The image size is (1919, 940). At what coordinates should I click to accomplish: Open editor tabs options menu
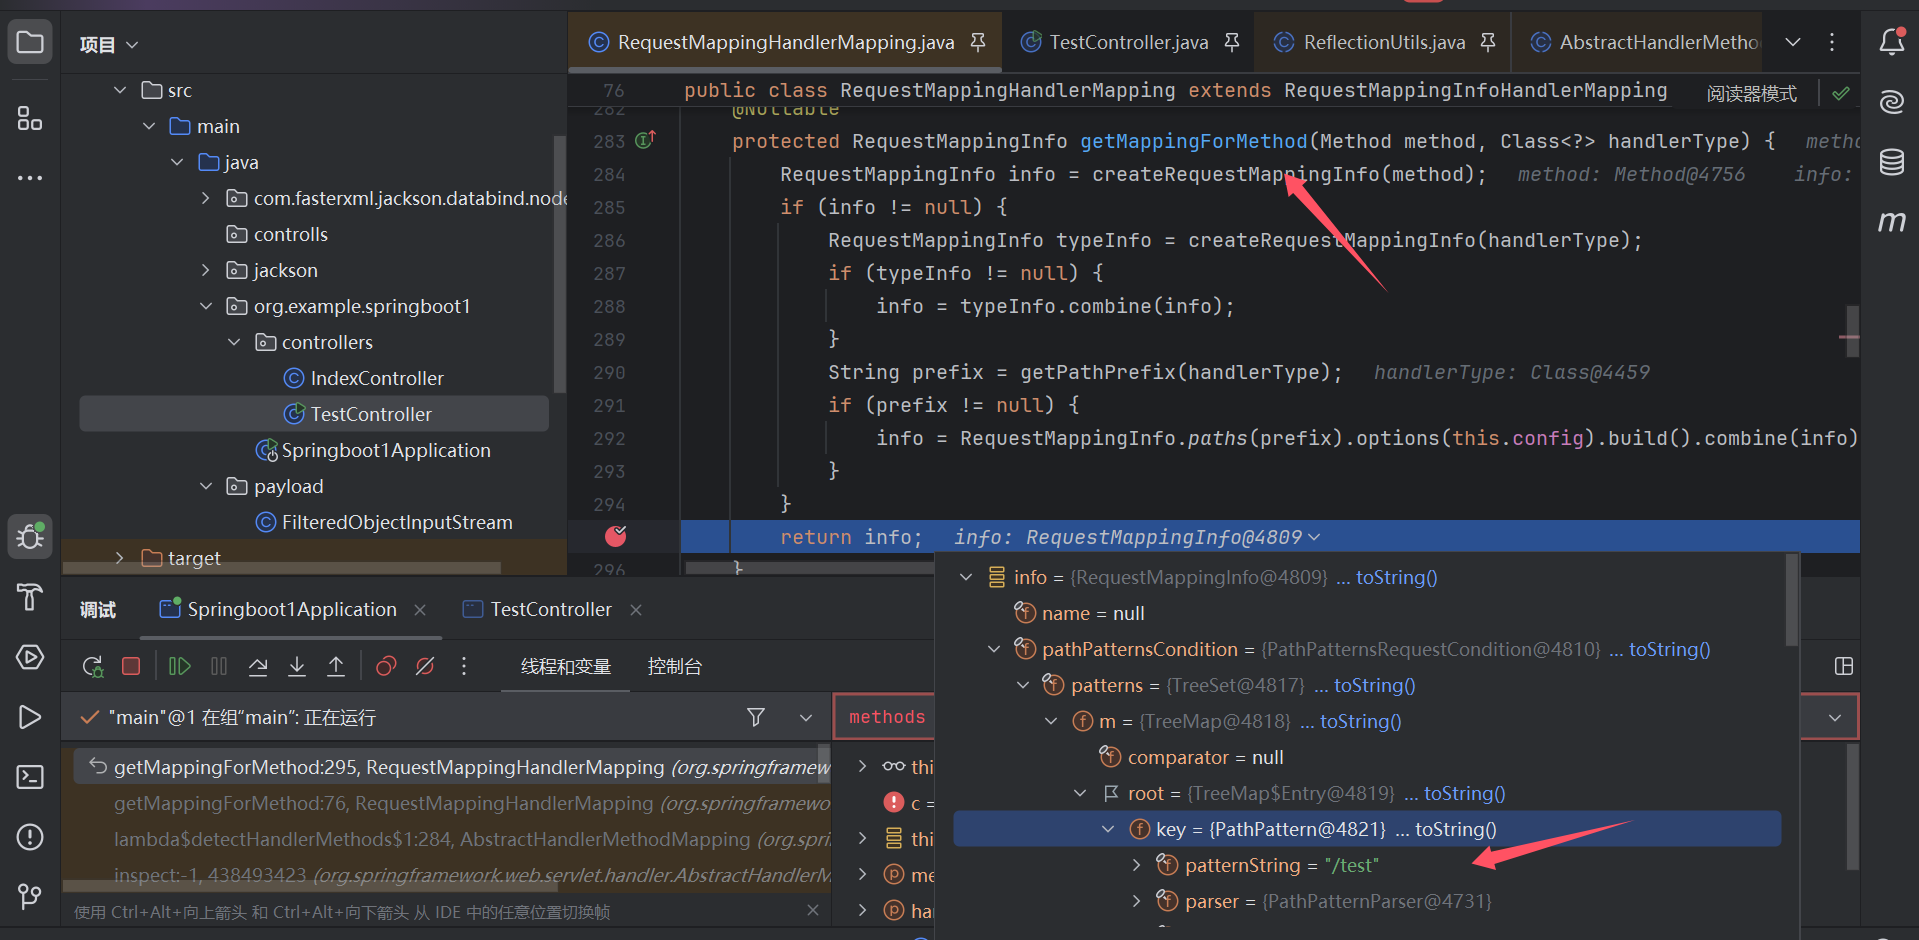click(x=1832, y=42)
